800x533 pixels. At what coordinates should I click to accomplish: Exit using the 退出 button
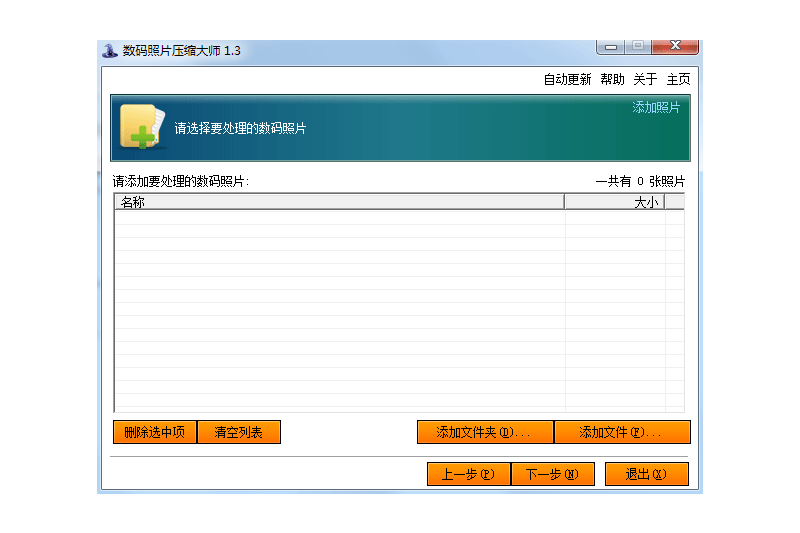(x=646, y=474)
